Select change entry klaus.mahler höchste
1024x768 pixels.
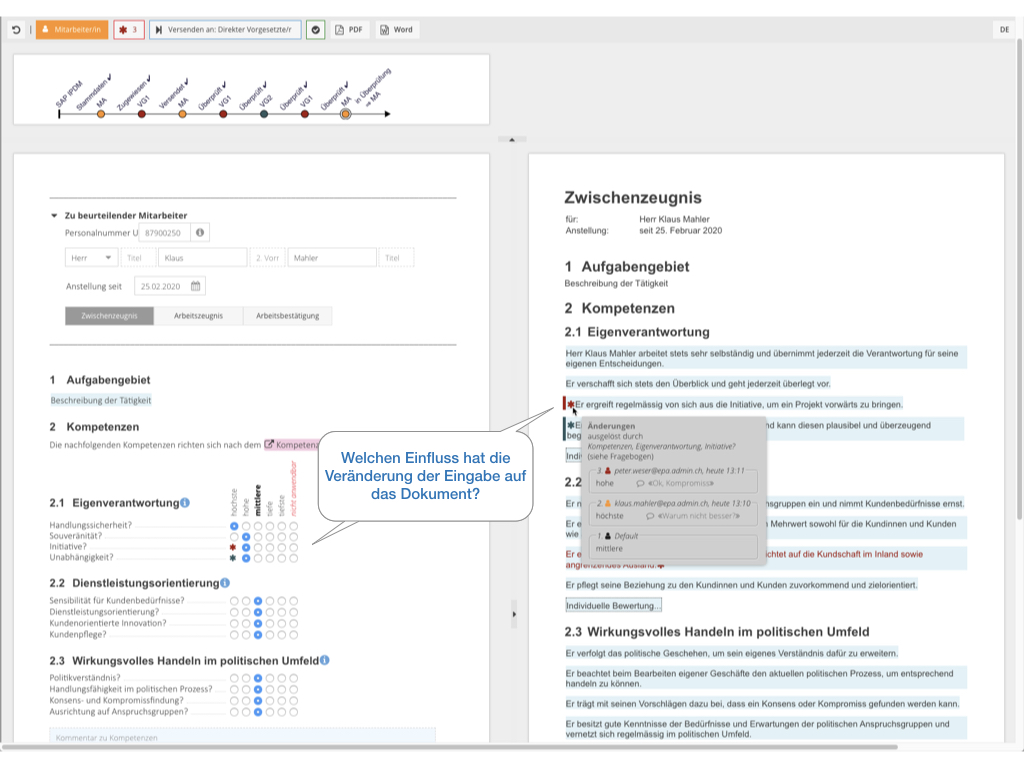pos(673,512)
